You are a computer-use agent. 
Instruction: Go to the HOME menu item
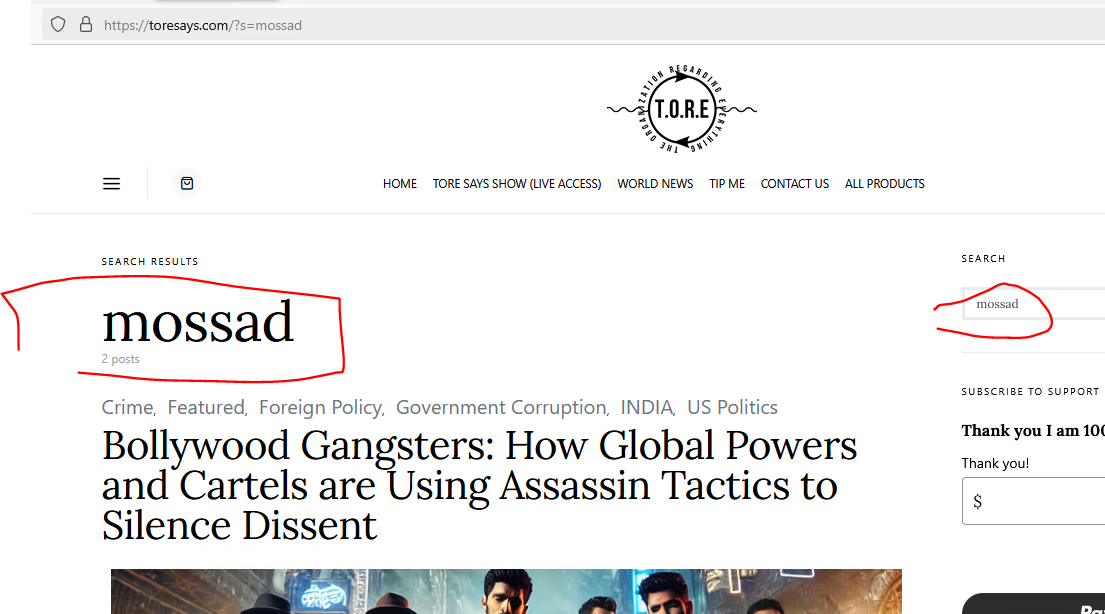pyautogui.click(x=400, y=183)
